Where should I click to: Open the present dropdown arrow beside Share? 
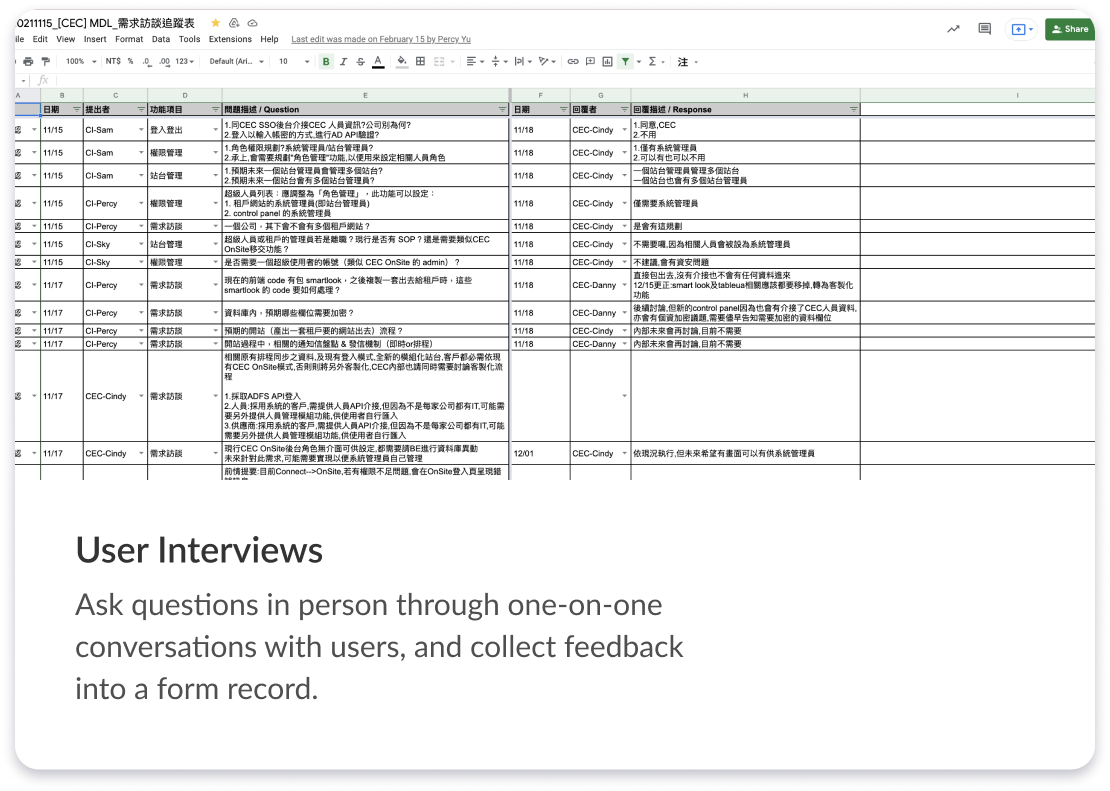point(1031,29)
